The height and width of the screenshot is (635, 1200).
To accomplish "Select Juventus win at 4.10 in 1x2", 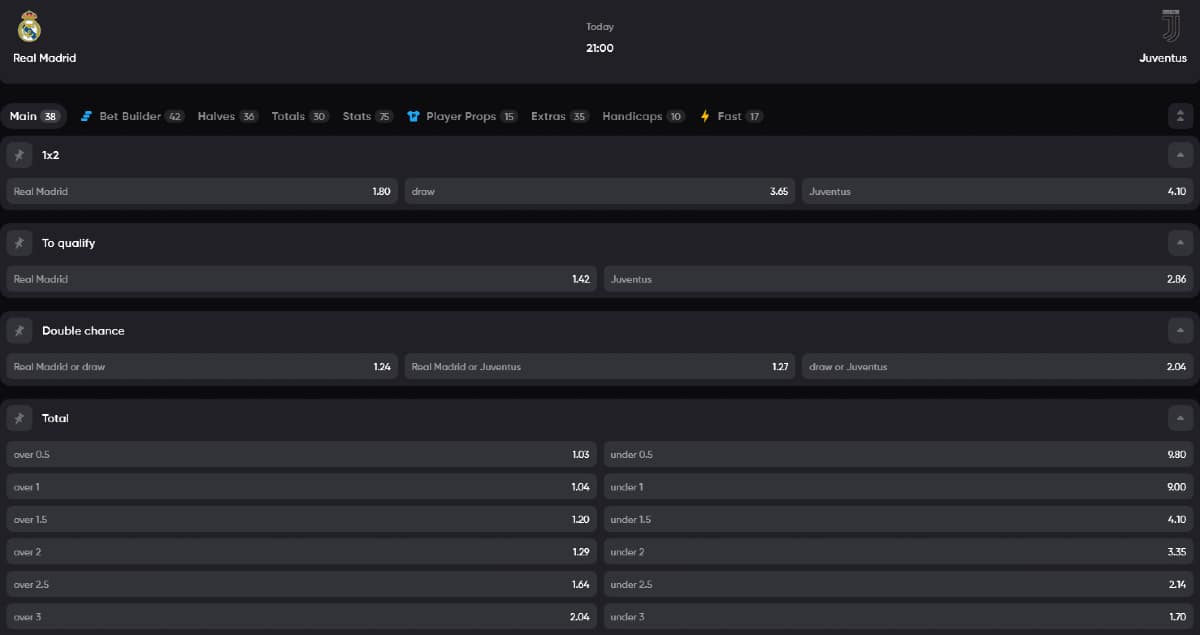I will pos(998,191).
